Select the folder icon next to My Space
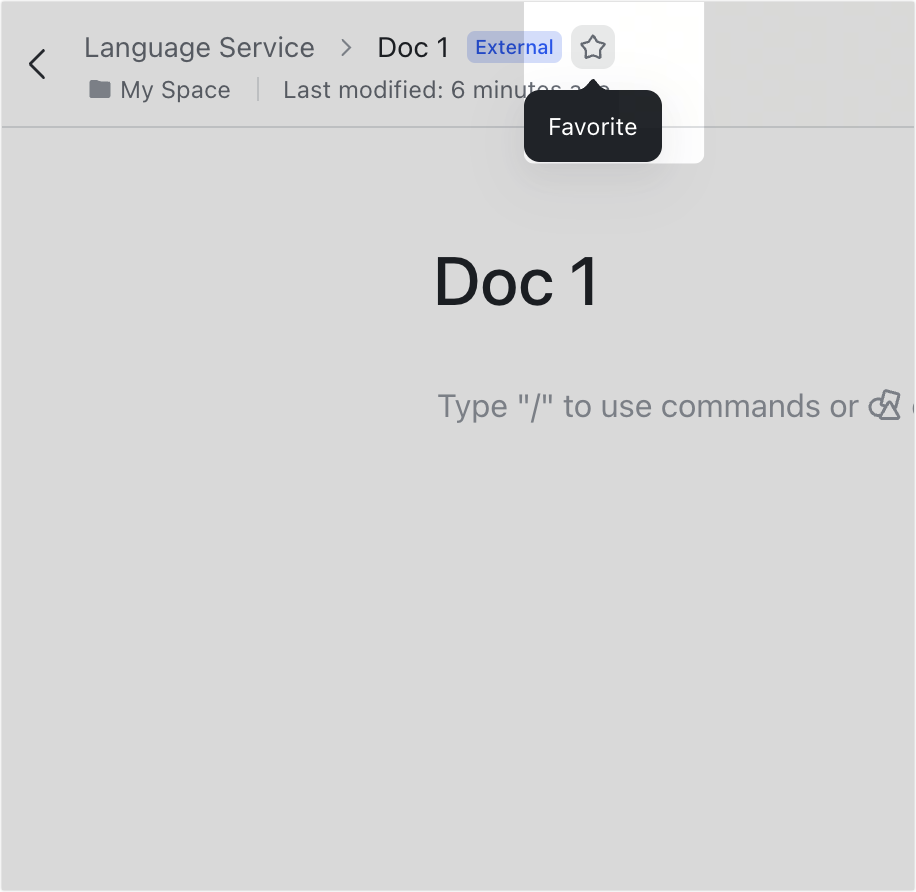The image size is (916, 892). [x=99, y=89]
